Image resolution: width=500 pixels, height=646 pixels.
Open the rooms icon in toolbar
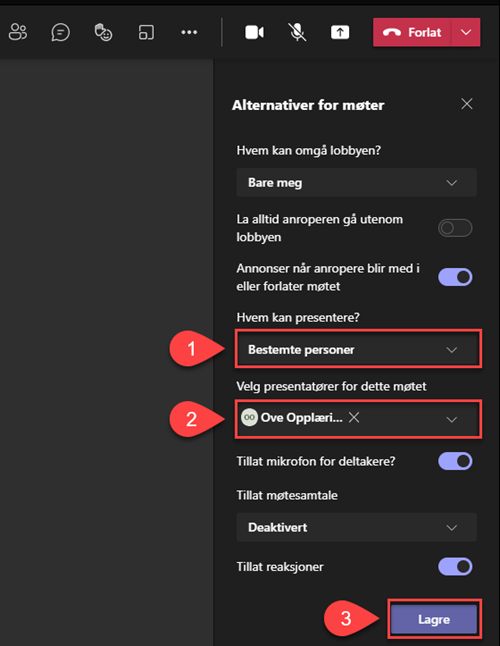point(146,32)
